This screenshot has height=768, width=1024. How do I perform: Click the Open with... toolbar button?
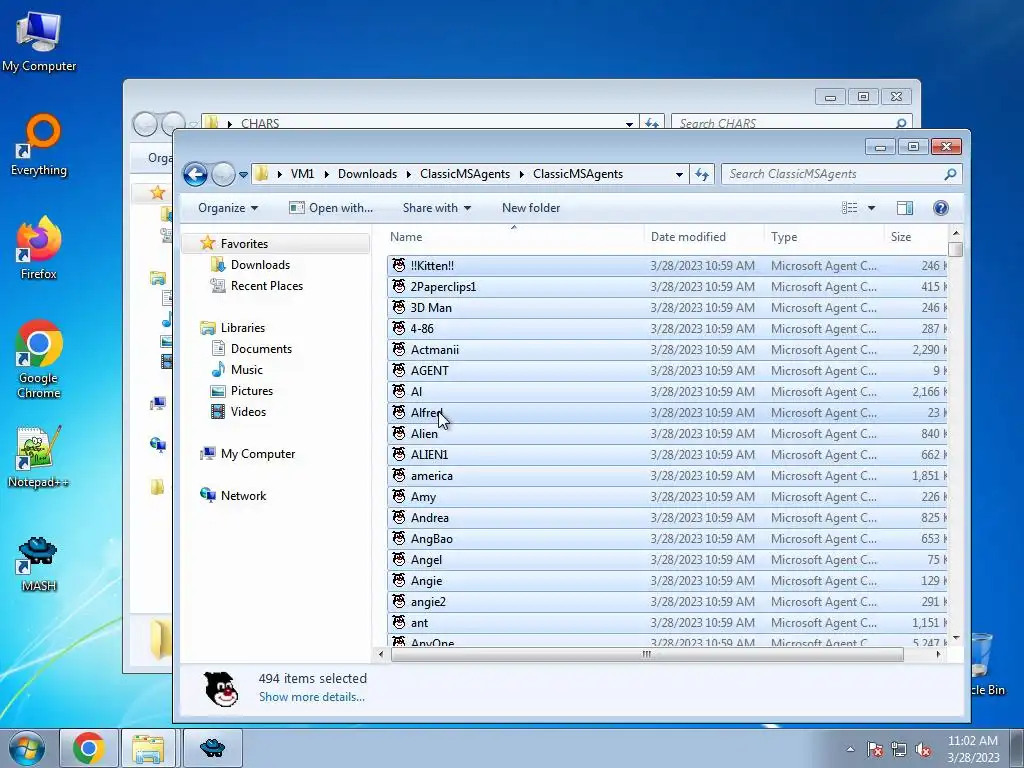(331, 208)
